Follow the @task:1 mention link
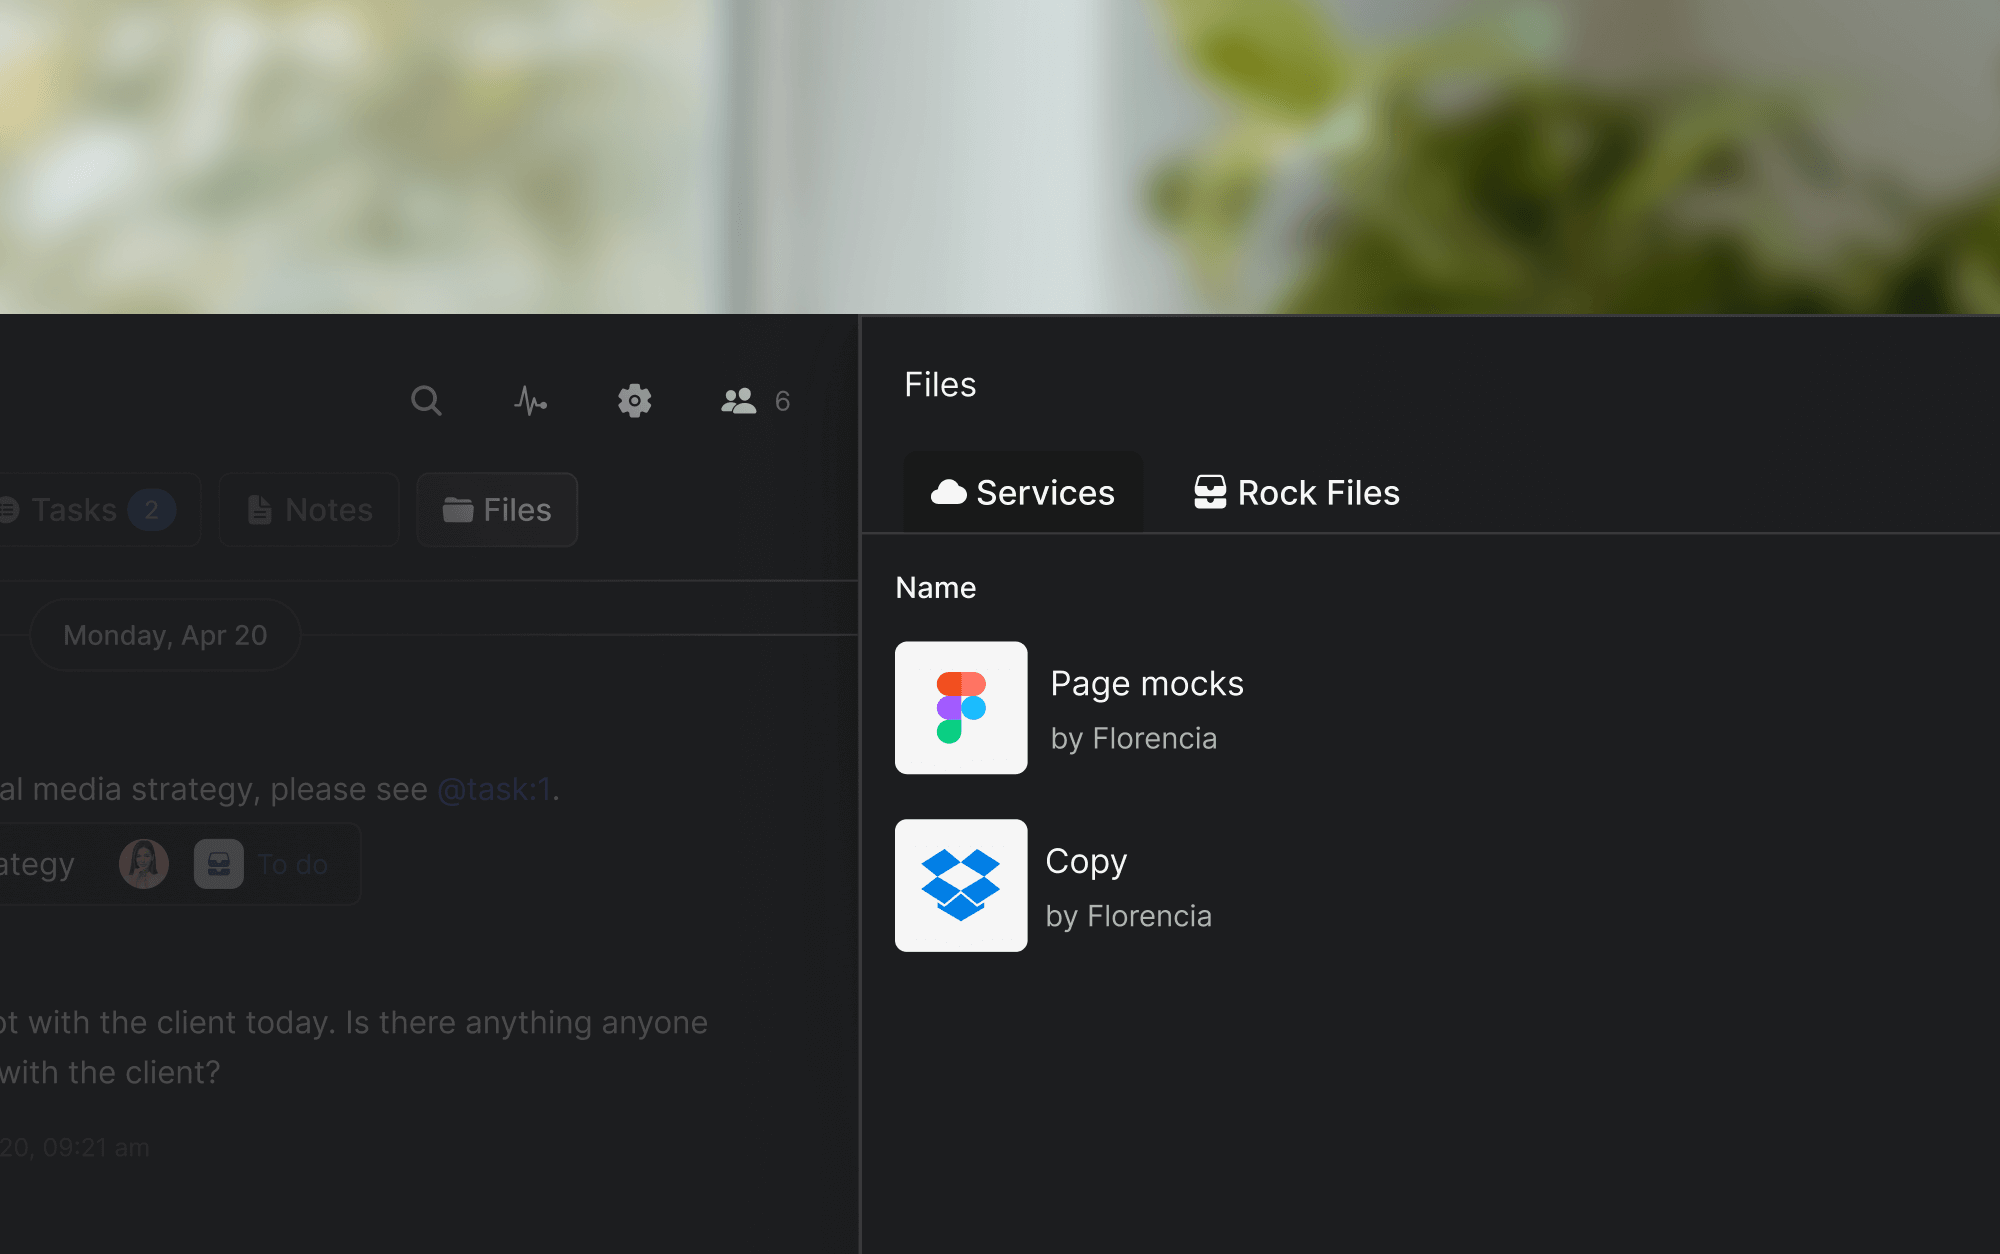2000x1254 pixels. (494, 790)
